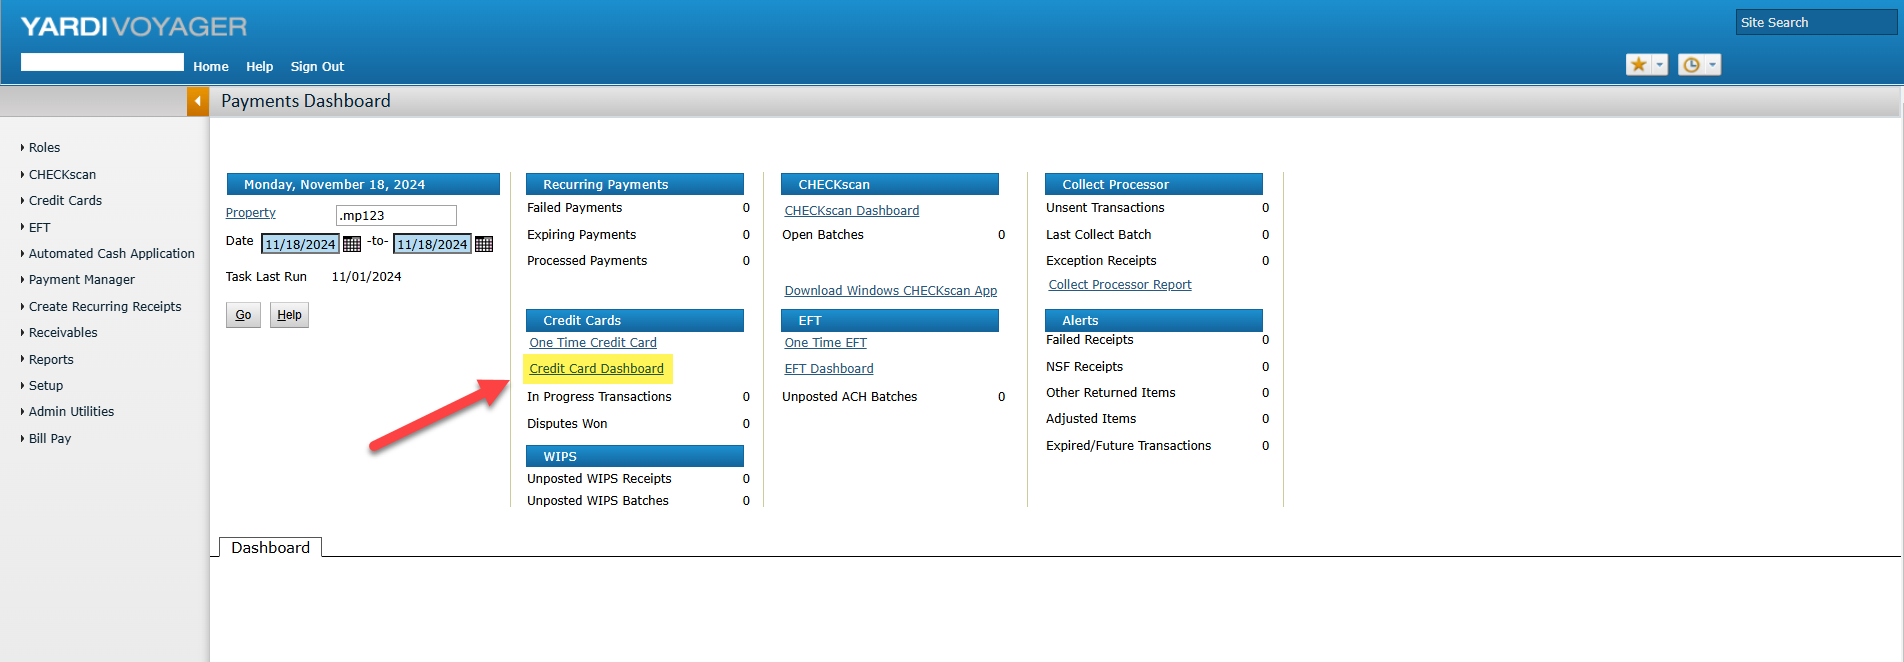Expand the Payment Manager section
Image resolution: width=1904 pixels, height=662 pixels.
pyautogui.click(x=81, y=280)
